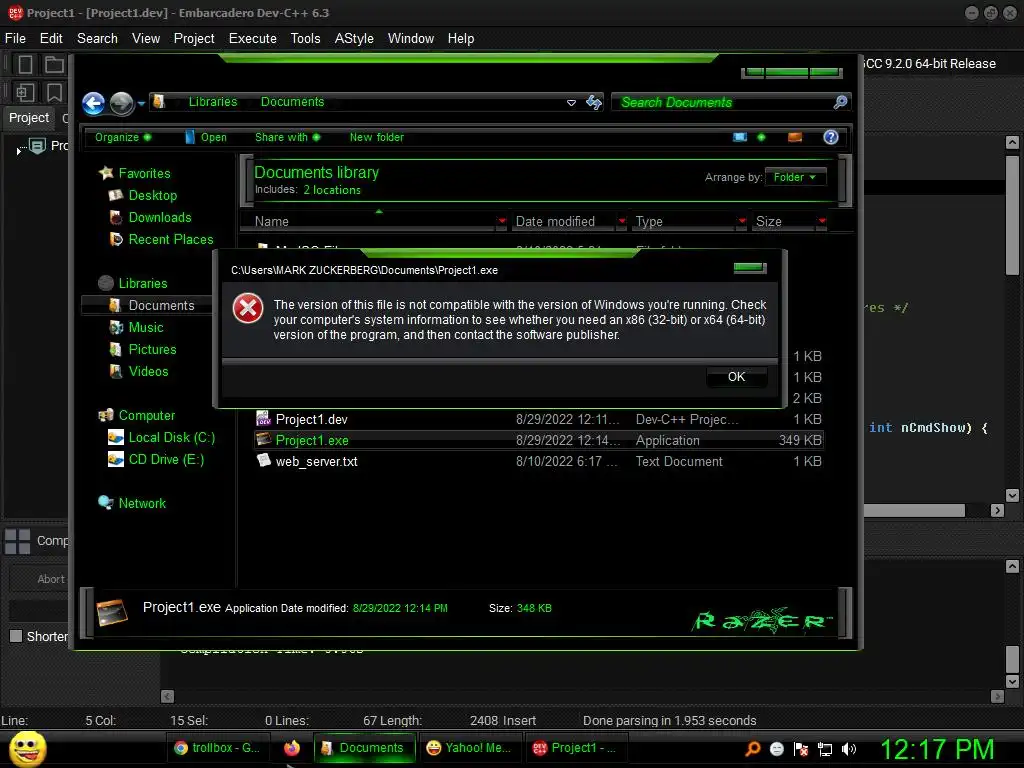Screen dimensions: 1024x768
Task: Open the Share with dropdown
Action: [x=287, y=137]
